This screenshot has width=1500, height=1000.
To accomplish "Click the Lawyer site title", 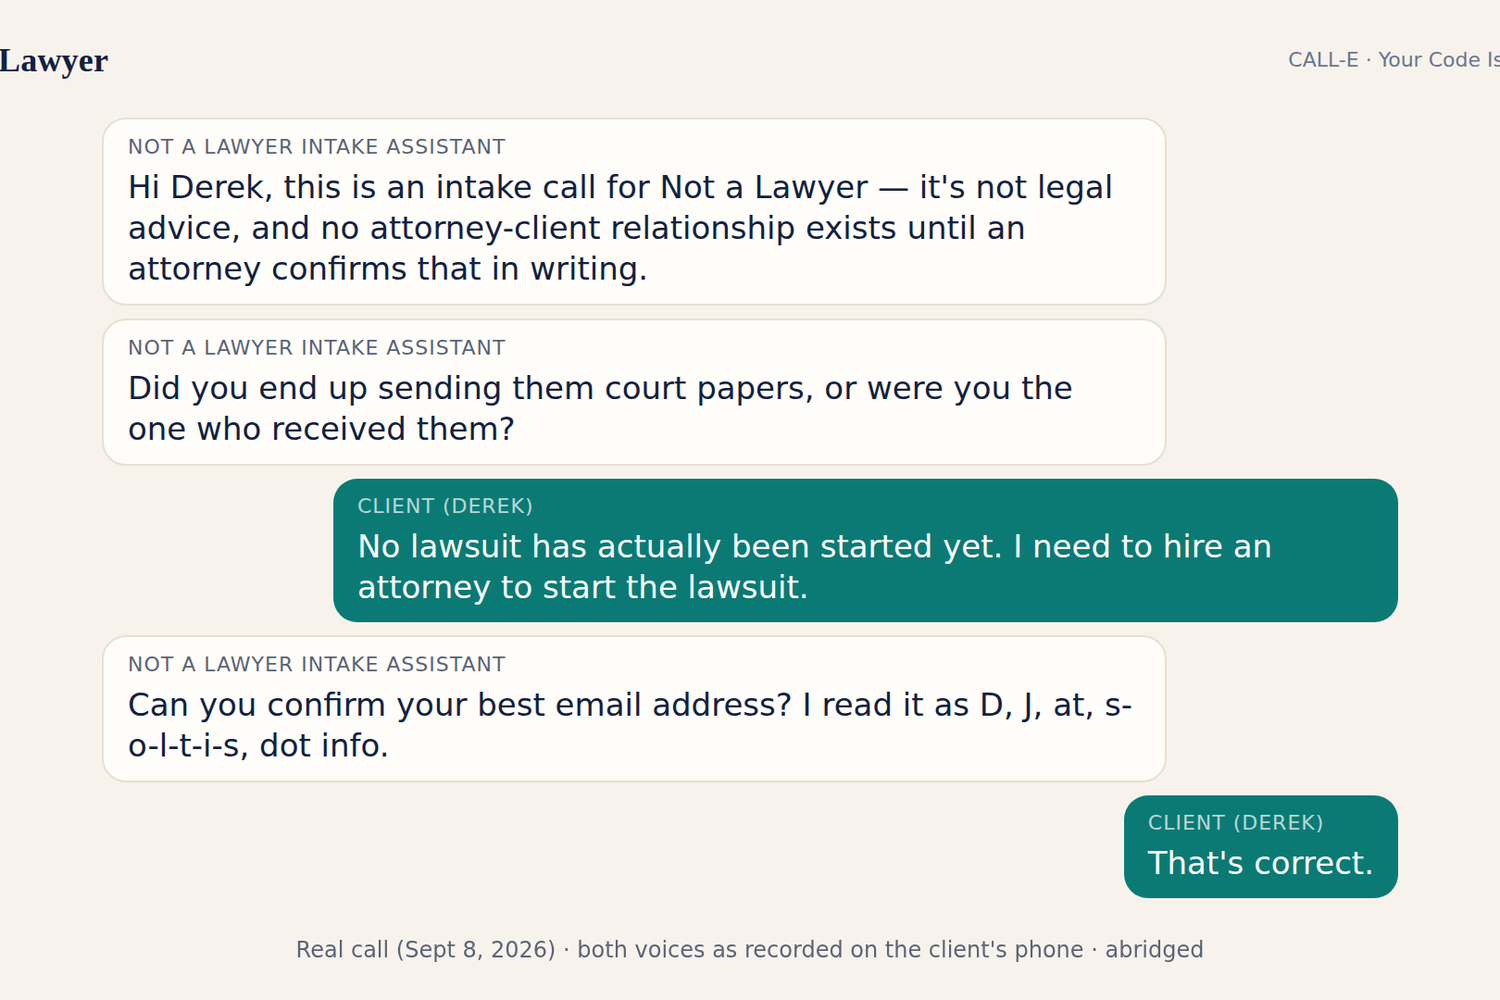I will [53, 61].
